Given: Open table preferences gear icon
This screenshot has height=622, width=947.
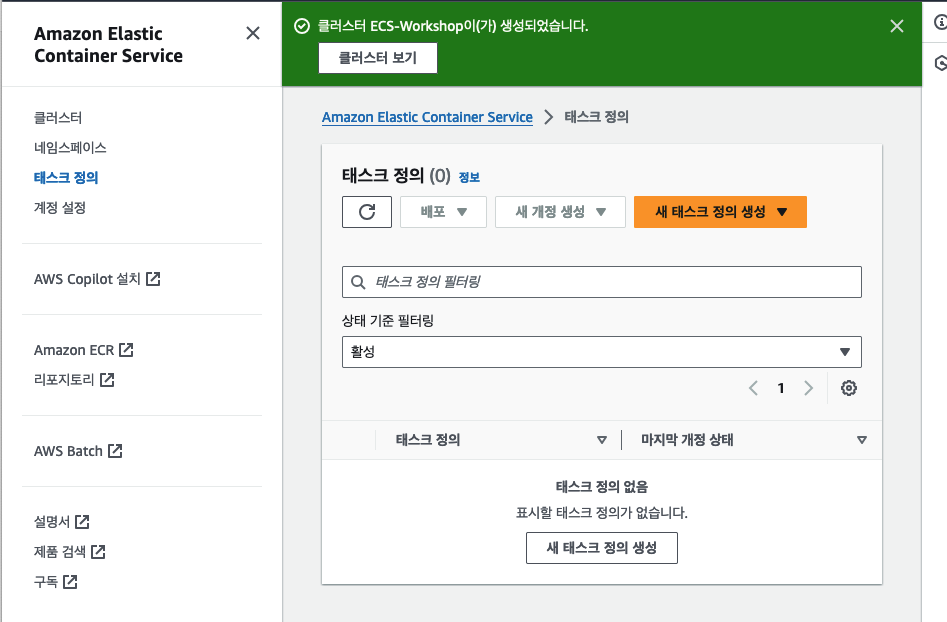Looking at the screenshot, I should [849, 388].
